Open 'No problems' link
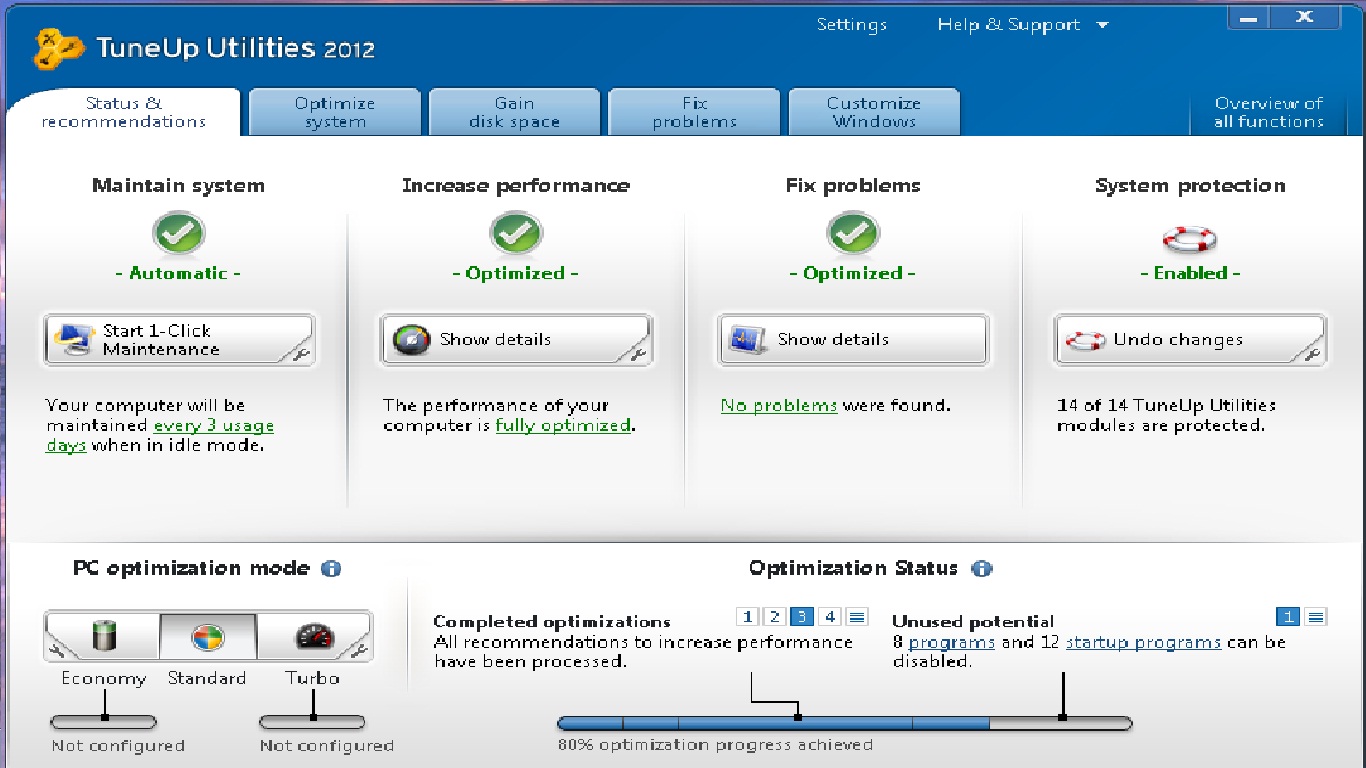Screen dimensions: 1366x768 pos(779,406)
